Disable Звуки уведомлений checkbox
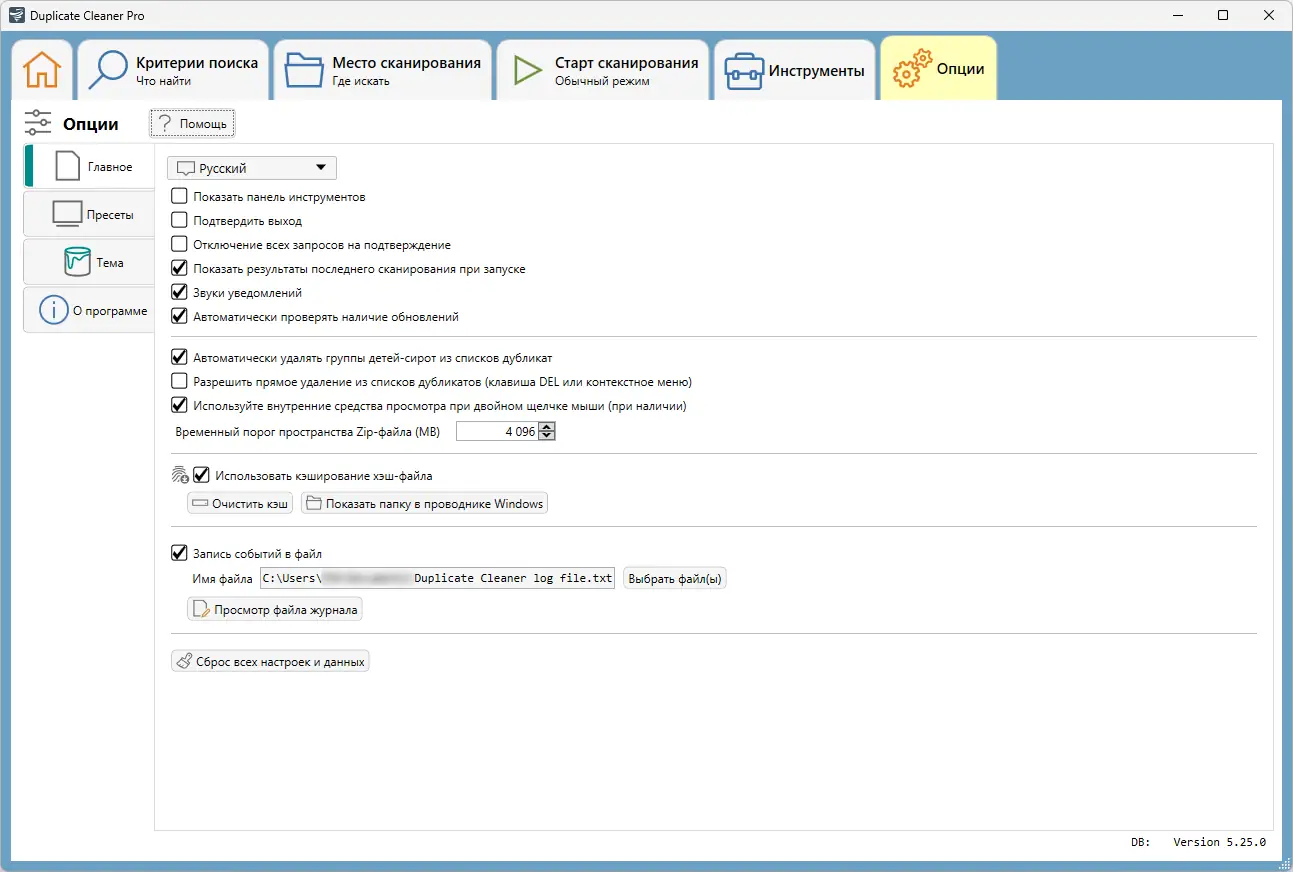1293x872 pixels. click(179, 292)
